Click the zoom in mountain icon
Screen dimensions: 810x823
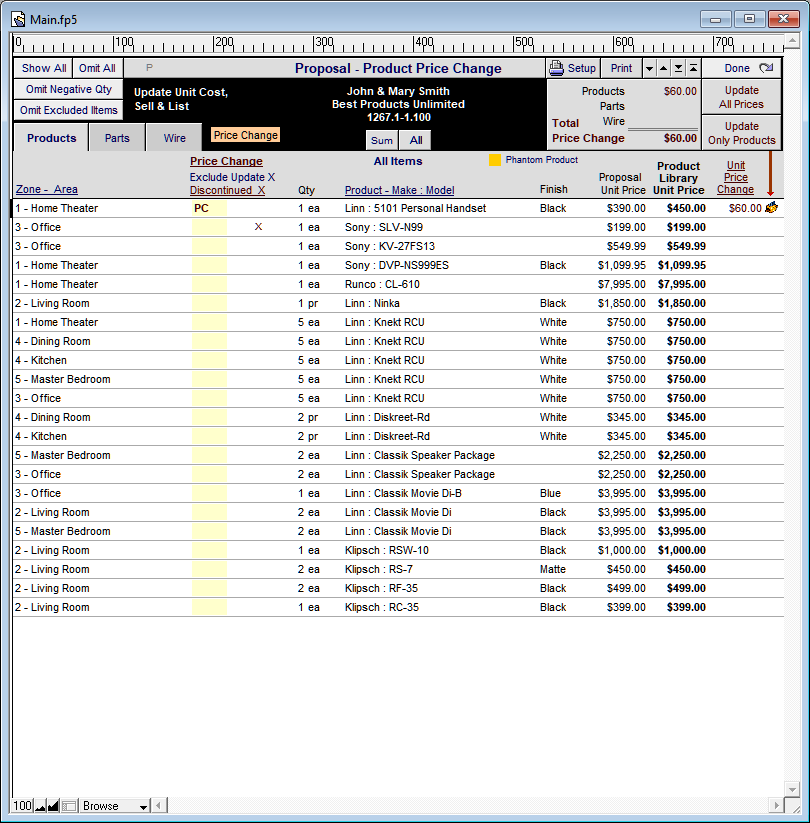click(53, 806)
